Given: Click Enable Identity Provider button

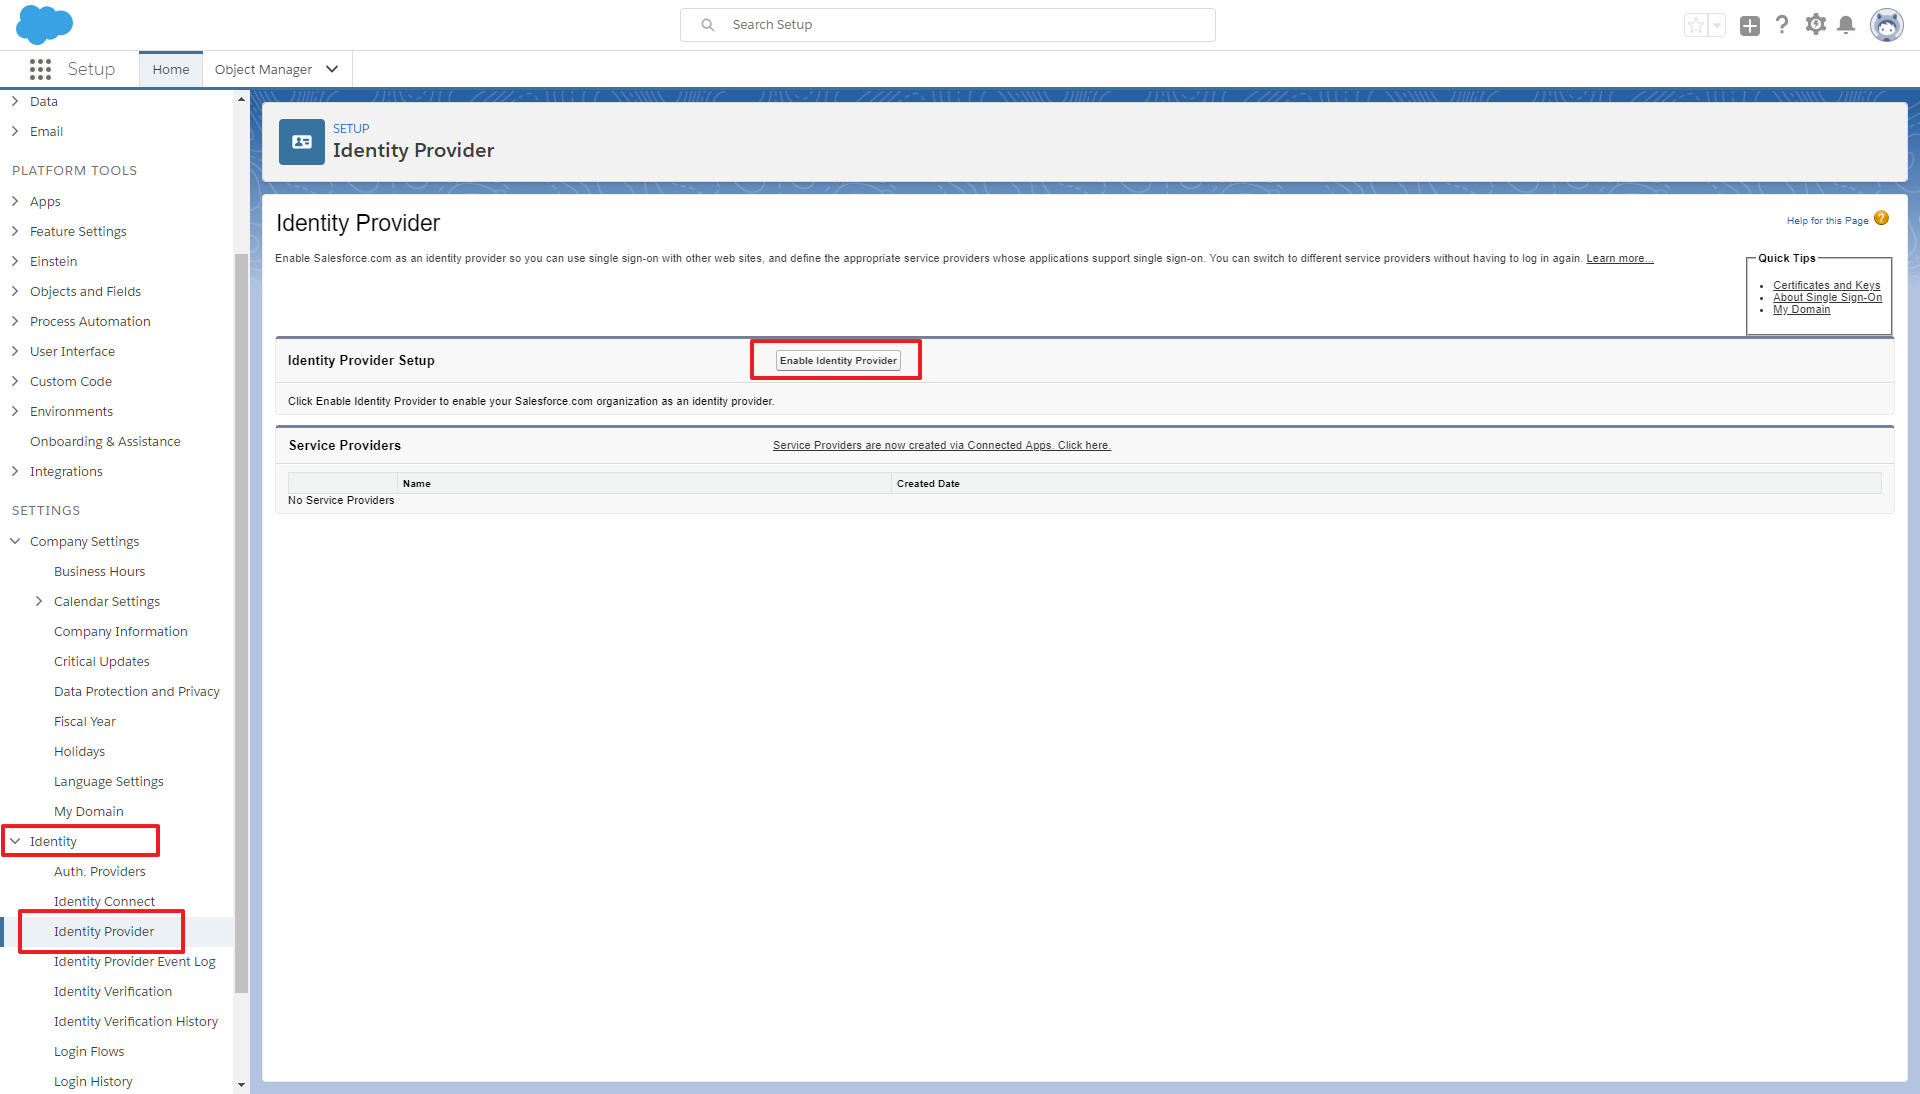Looking at the screenshot, I should [x=838, y=360].
